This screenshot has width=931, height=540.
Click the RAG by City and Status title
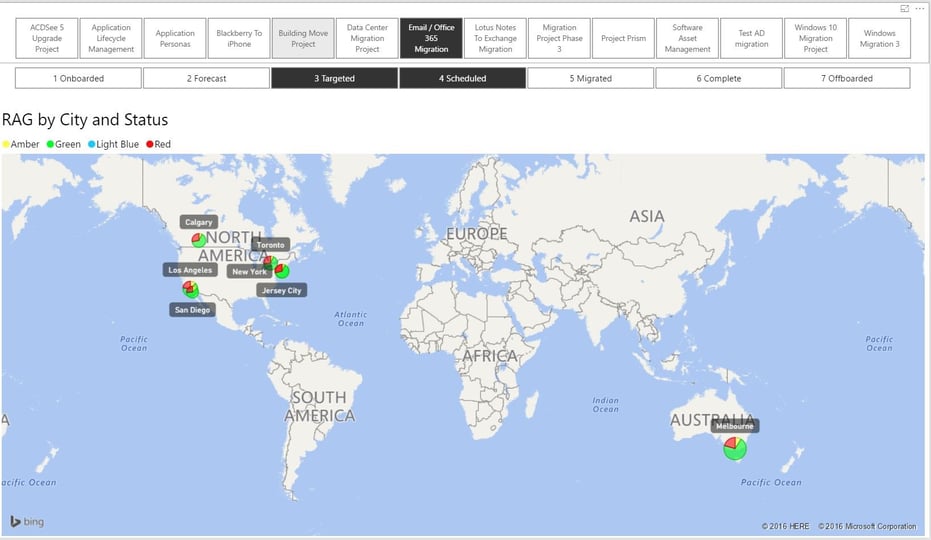pos(85,120)
